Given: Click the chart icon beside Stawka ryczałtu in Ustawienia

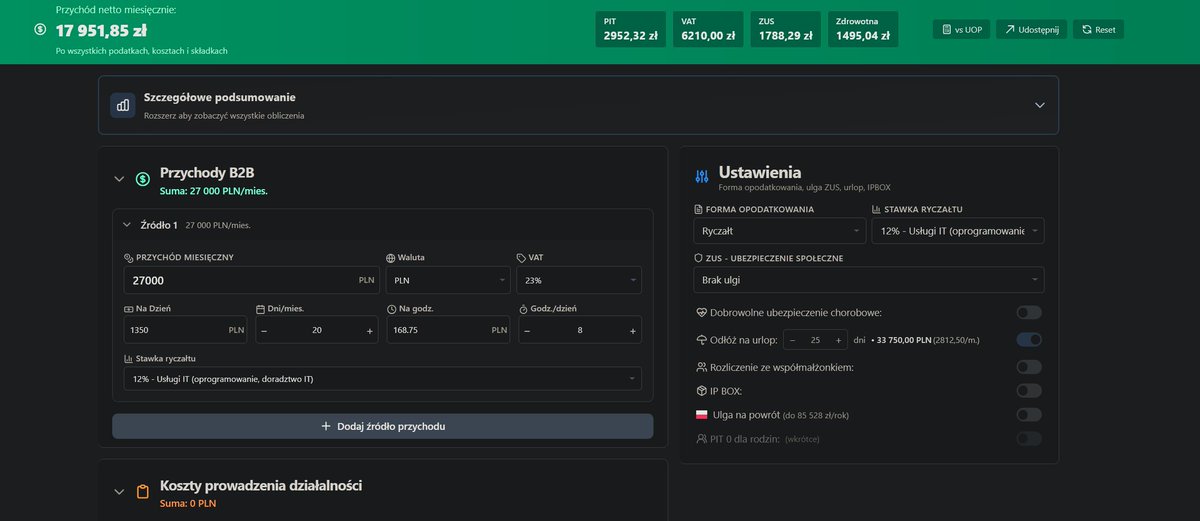Looking at the screenshot, I should (876, 210).
